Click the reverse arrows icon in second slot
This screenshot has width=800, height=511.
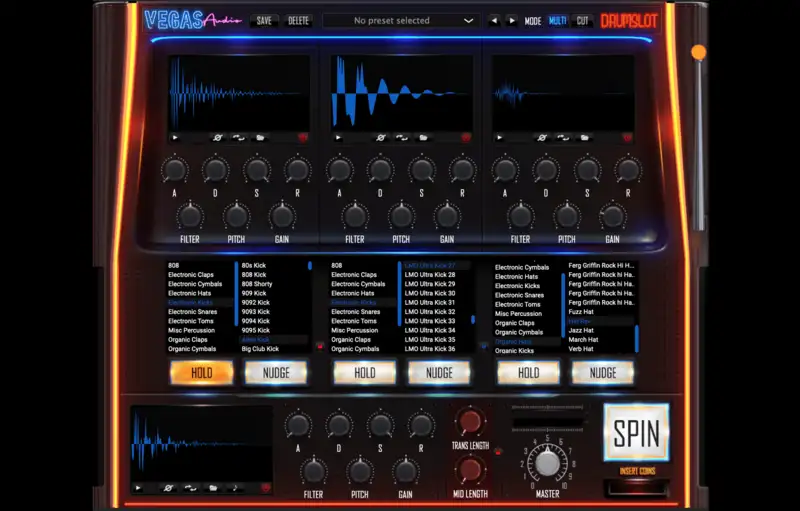[402, 138]
